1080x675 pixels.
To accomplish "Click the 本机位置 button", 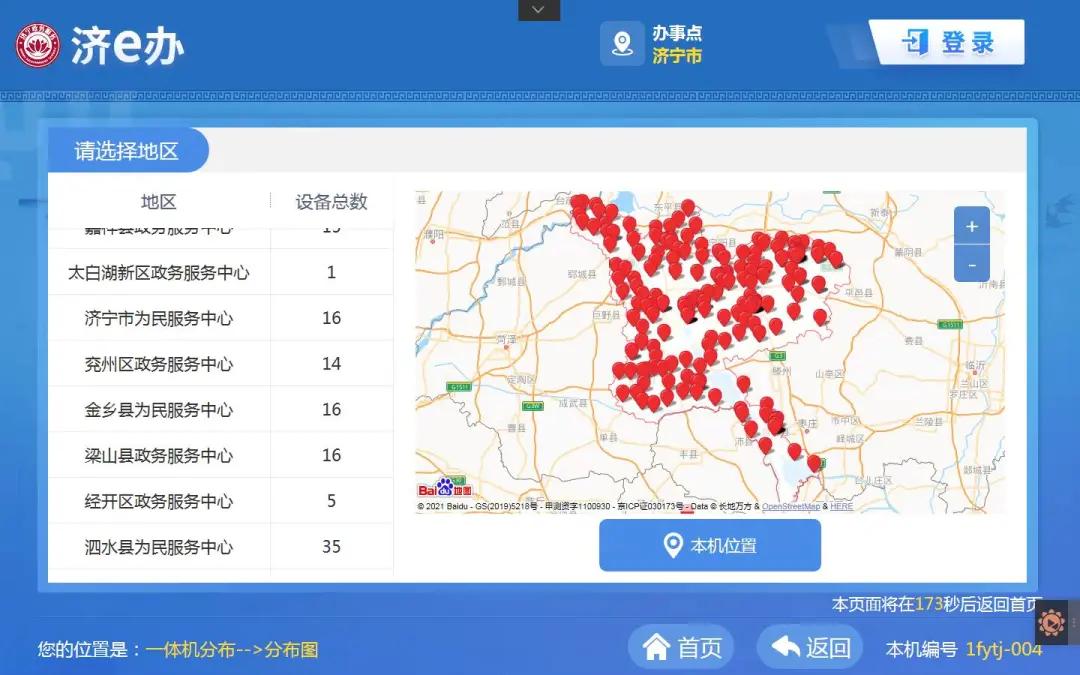I will pyautogui.click(x=710, y=546).
